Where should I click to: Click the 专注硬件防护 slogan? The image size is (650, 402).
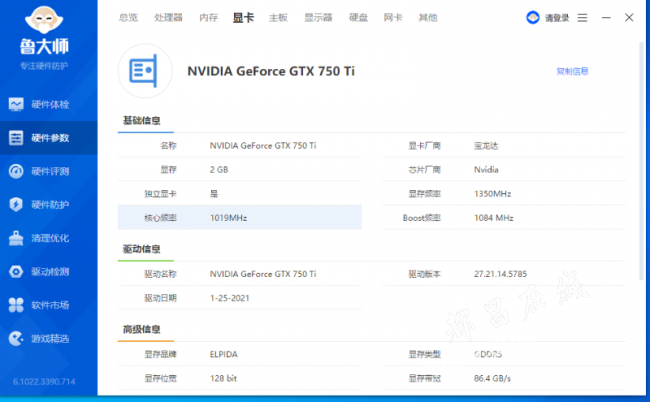pyautogui.click(x=44, y=66)
